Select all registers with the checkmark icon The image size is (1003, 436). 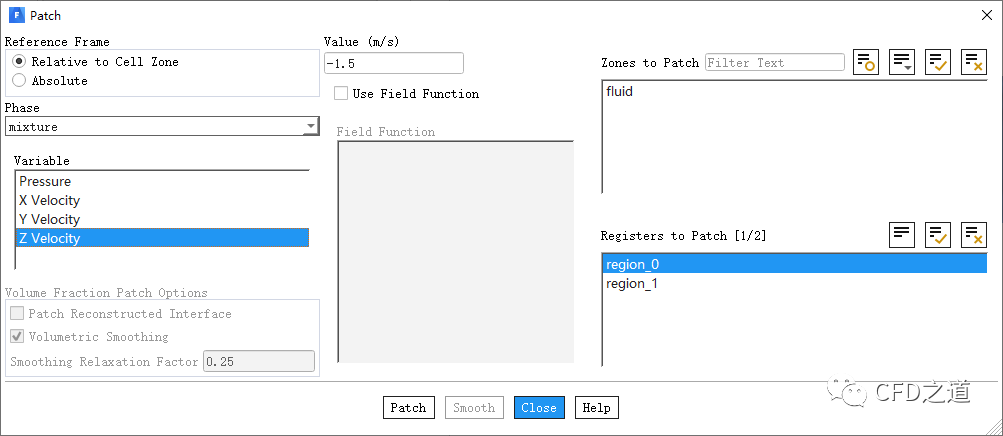tap(938, 234)
